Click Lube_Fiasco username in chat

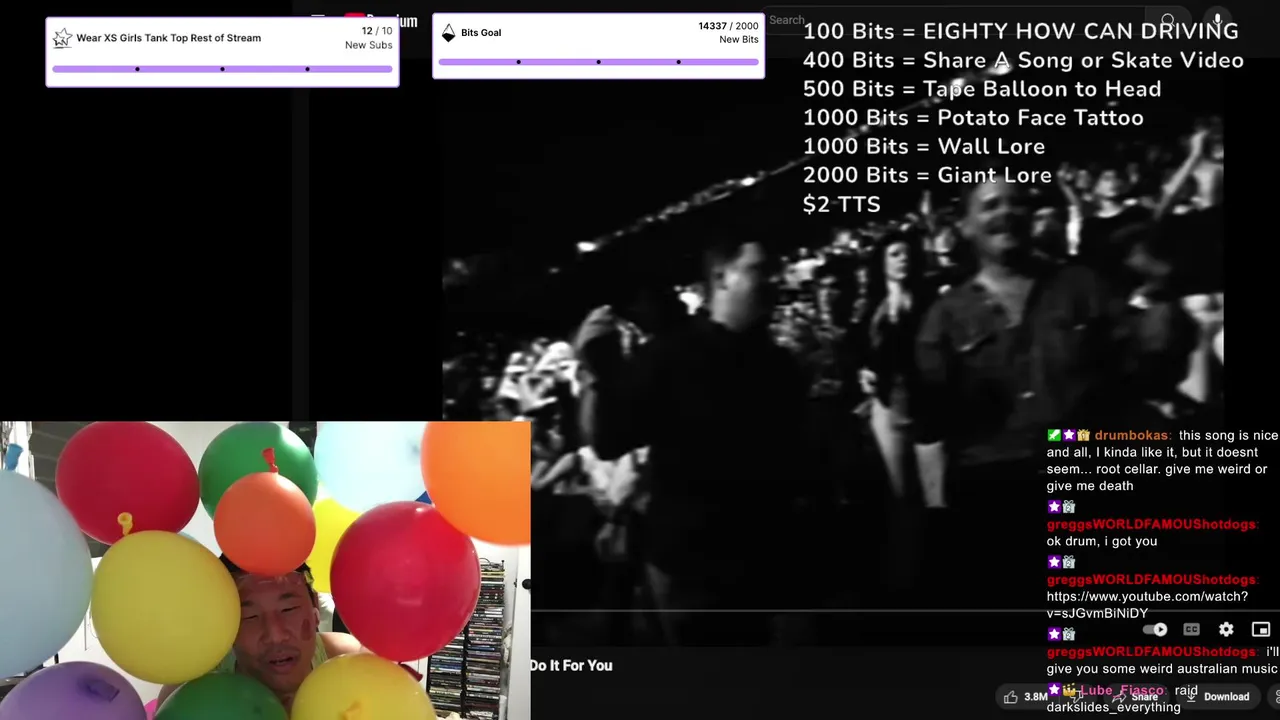(1121, 691)
